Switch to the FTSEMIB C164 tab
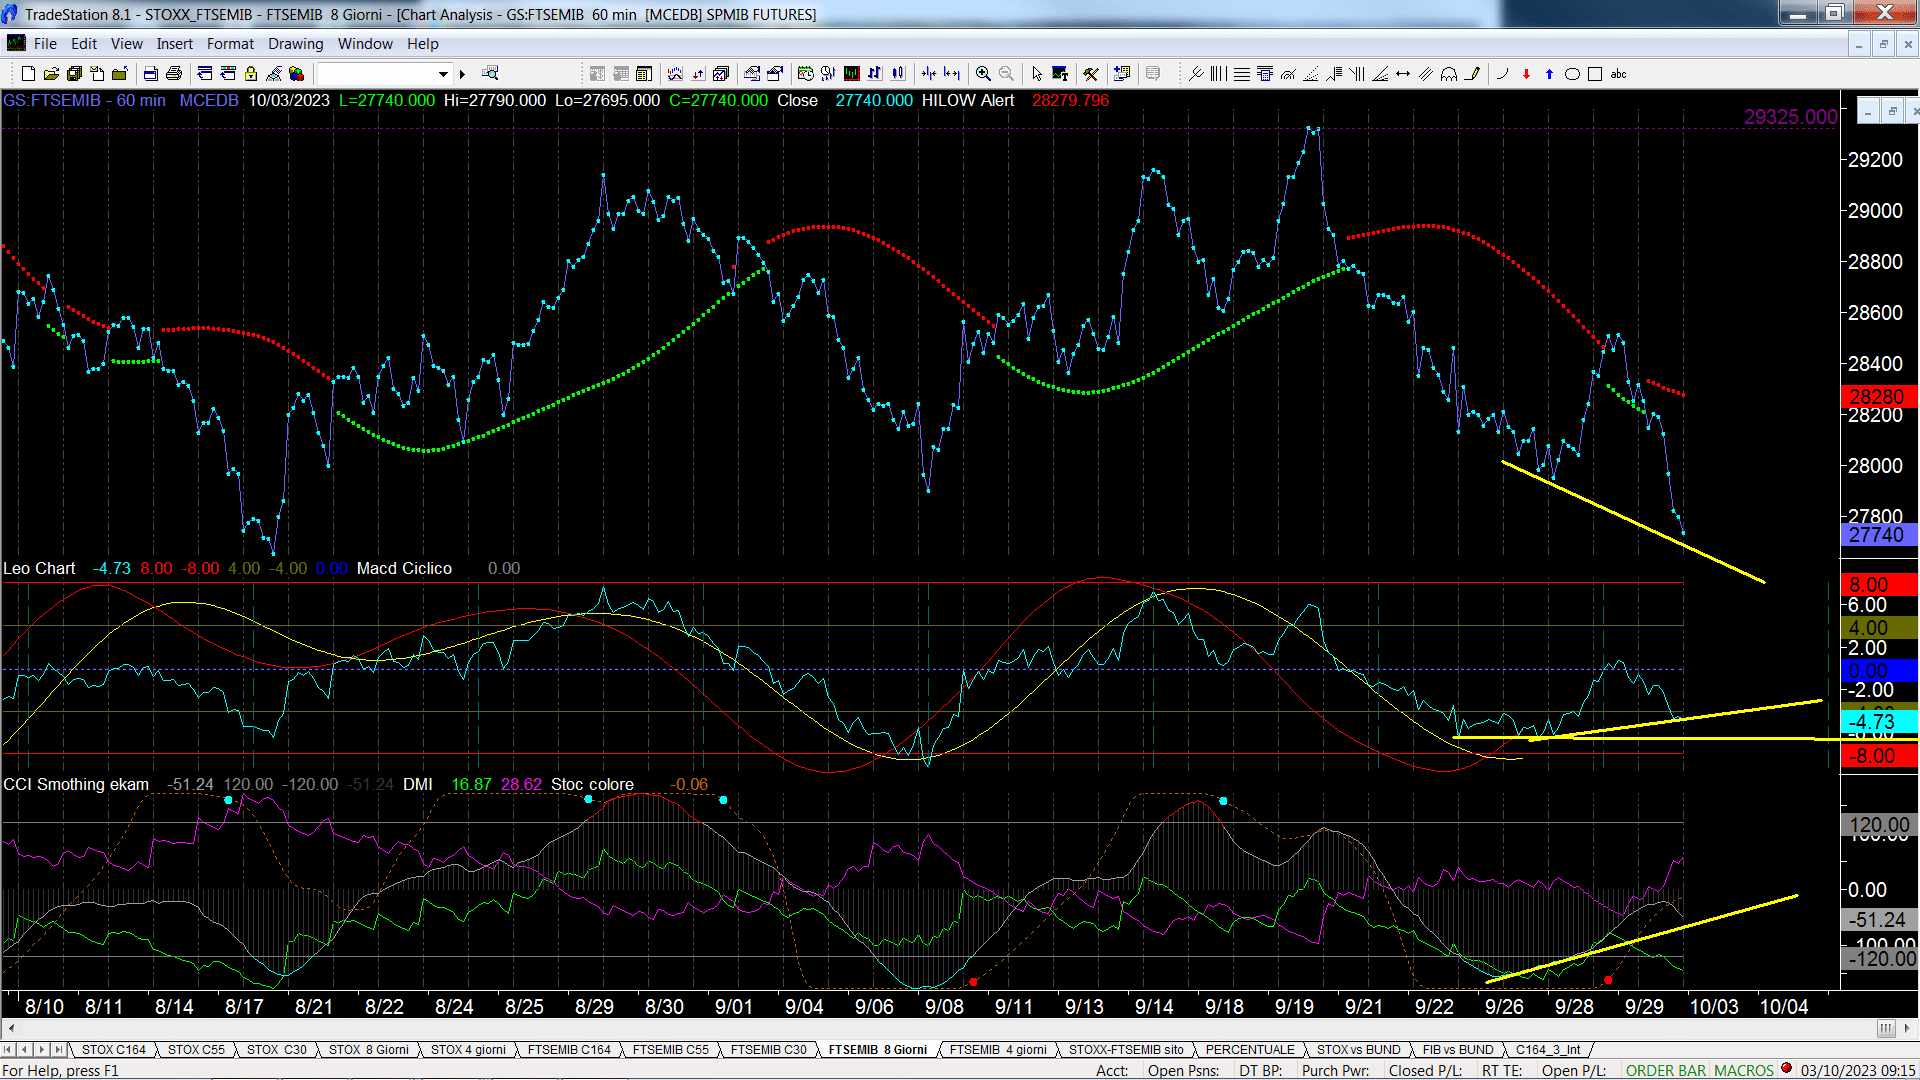 pyautogui.click(x=569, y=1049)
